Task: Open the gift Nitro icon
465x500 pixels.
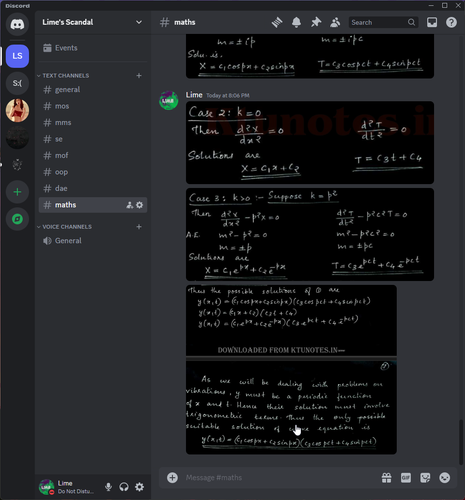Action: [x=387, y=478]
